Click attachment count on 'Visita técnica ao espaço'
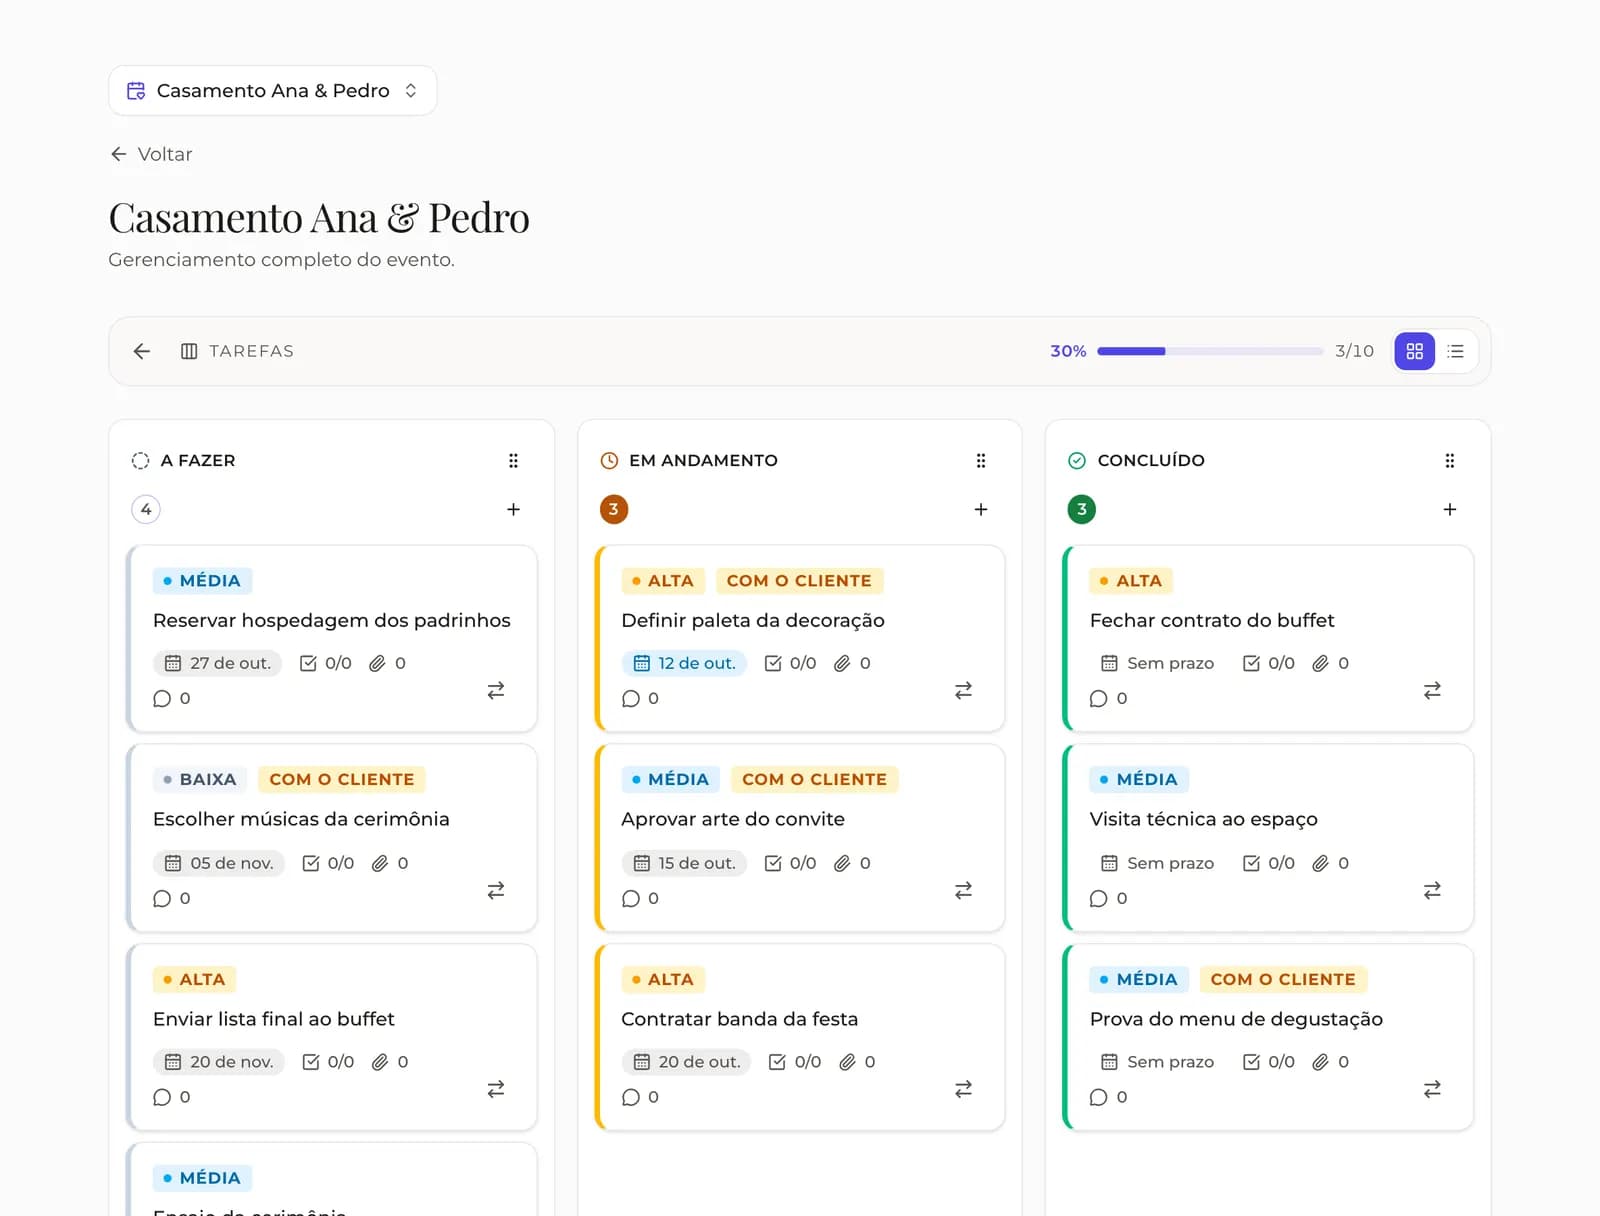1600x1216 pixels. [x=1331, y=863]
